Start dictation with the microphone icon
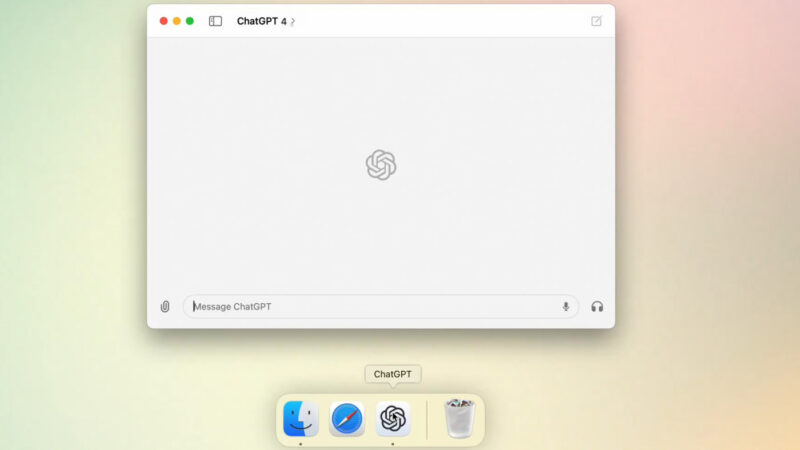Screen dimensions: 800x450 pyautogui.click(x=566, y=306)
